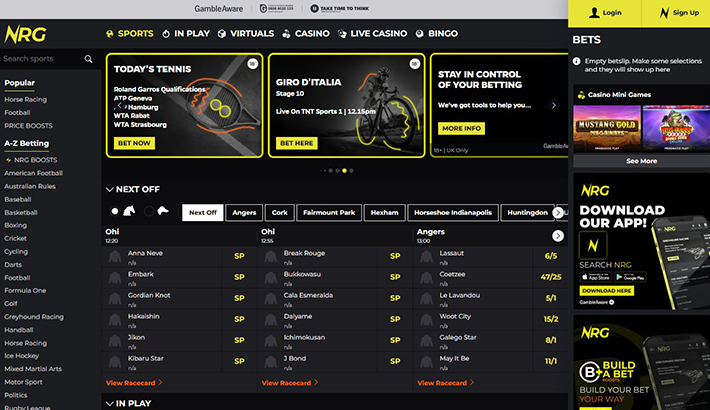
Task: Open the Next Off tab
Action: [x=203, y=212]
